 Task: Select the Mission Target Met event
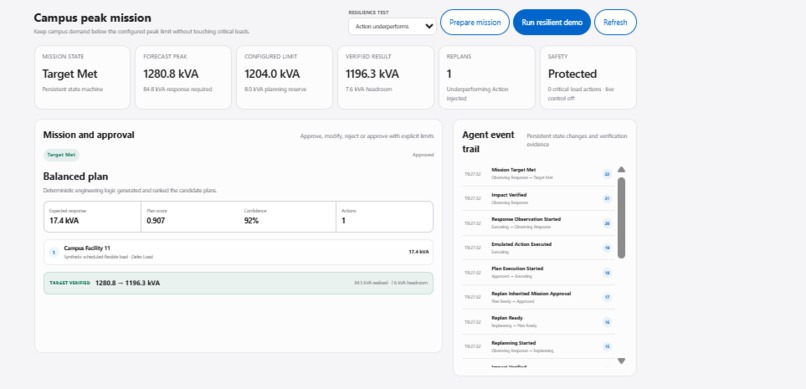click(538, 173)
